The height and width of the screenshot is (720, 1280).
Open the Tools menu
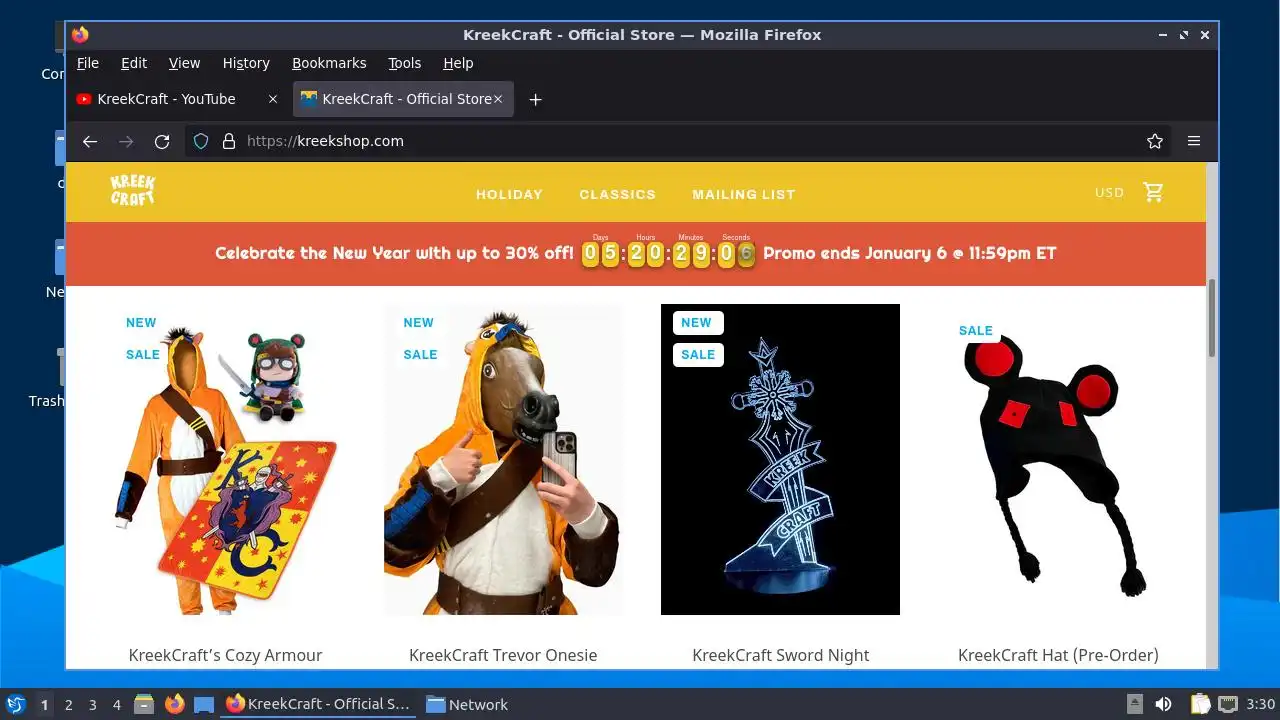tap(404, 63)
